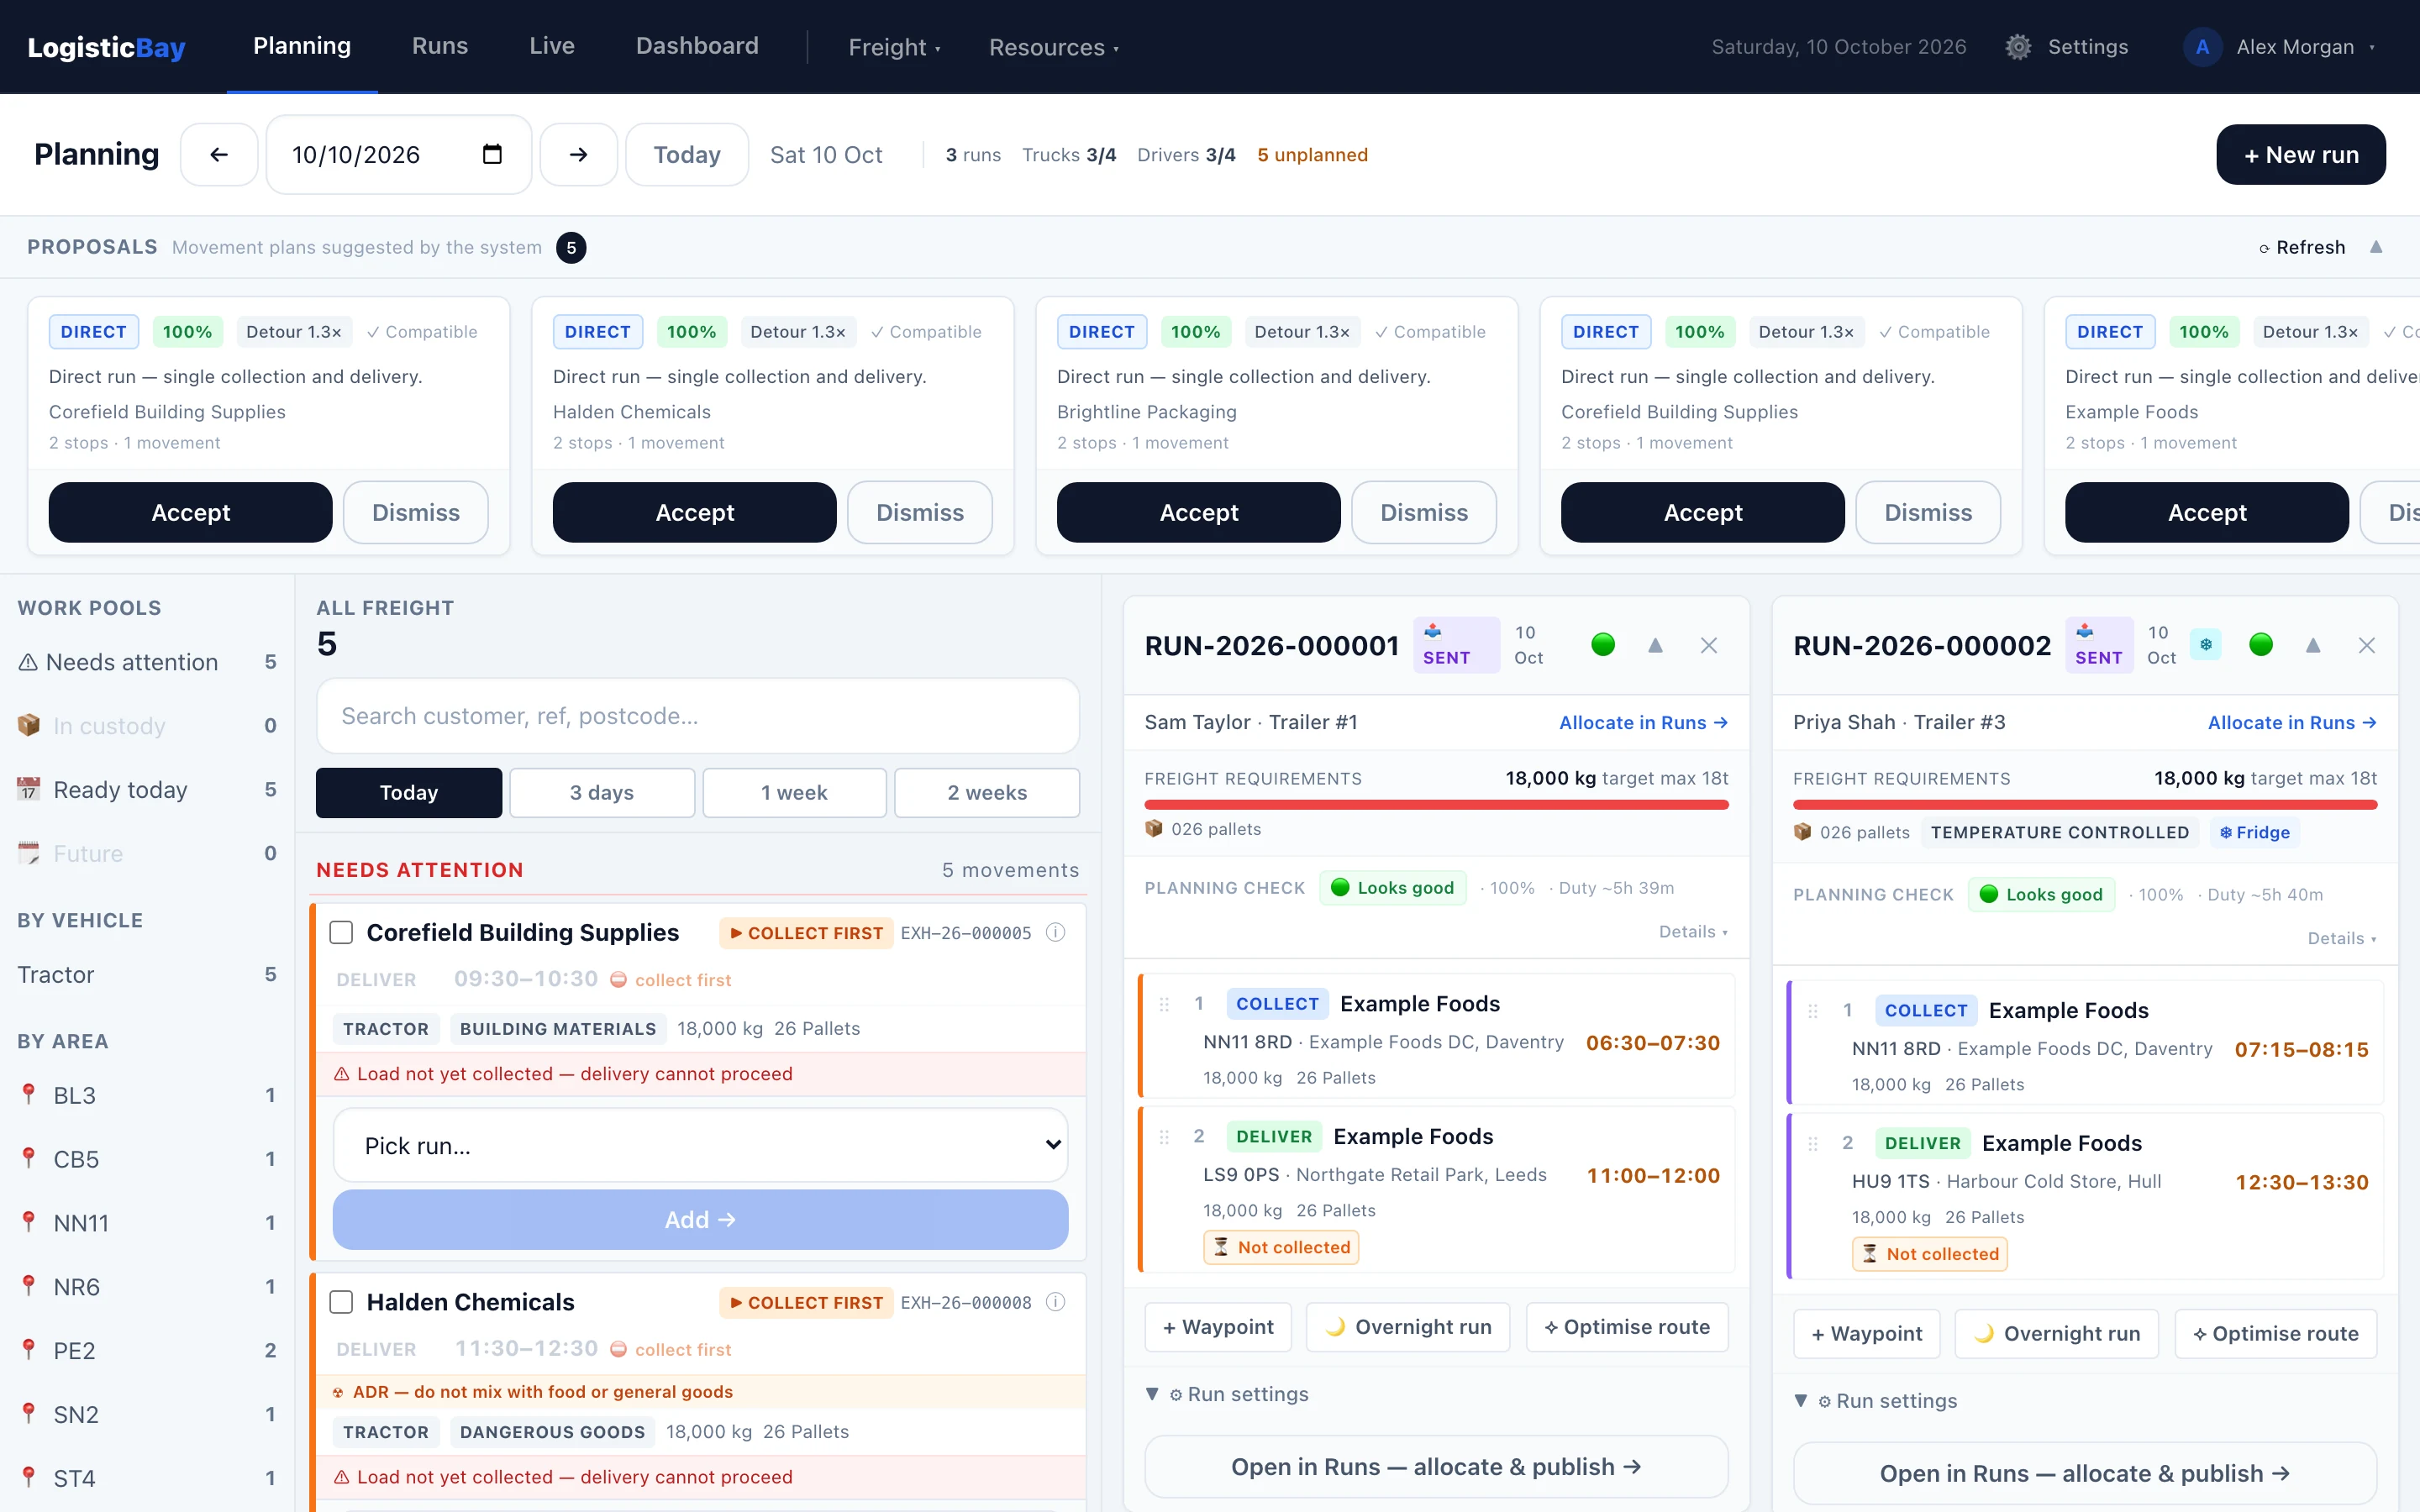Switch to the Live tab
The image size is (2420, 1512).
[x=552, y=46]
